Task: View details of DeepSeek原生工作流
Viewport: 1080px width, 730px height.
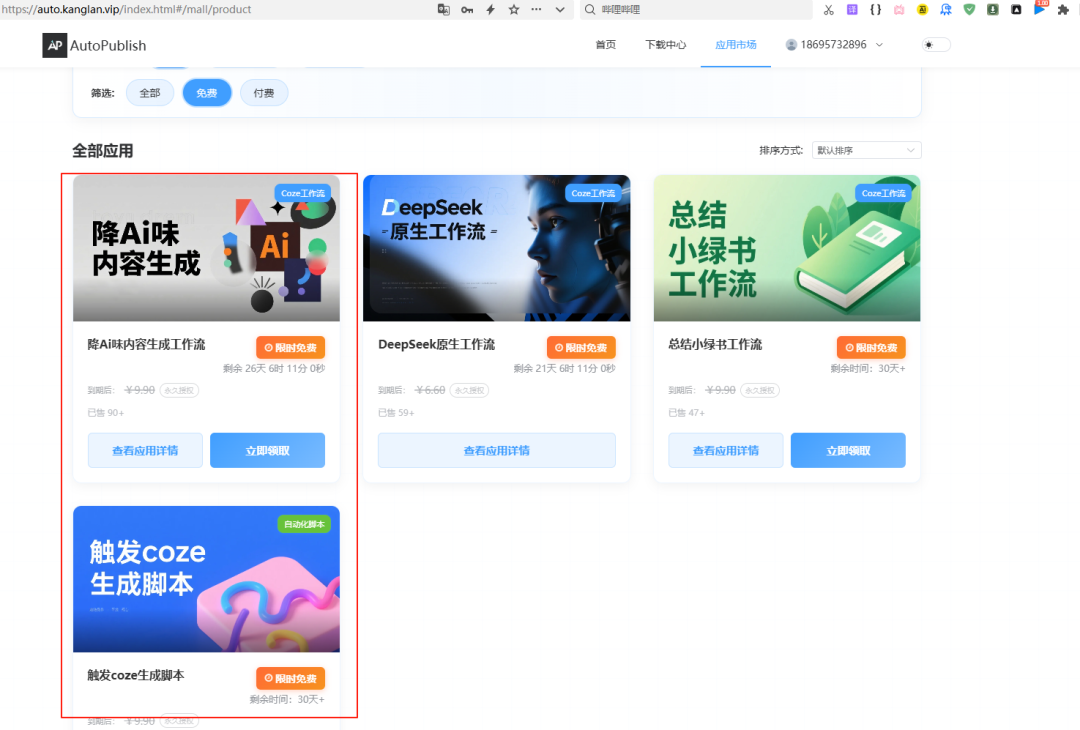Action: point(497,450)
